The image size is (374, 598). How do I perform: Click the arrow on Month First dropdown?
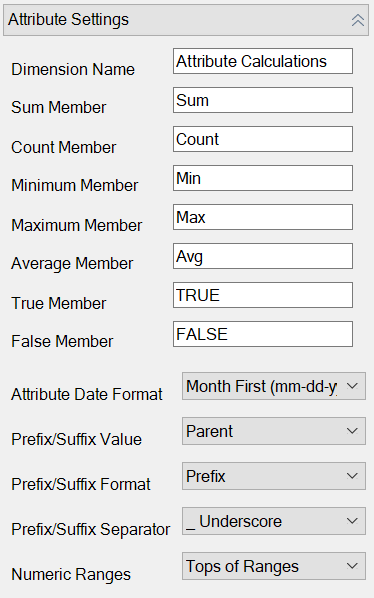click(352, 386)
